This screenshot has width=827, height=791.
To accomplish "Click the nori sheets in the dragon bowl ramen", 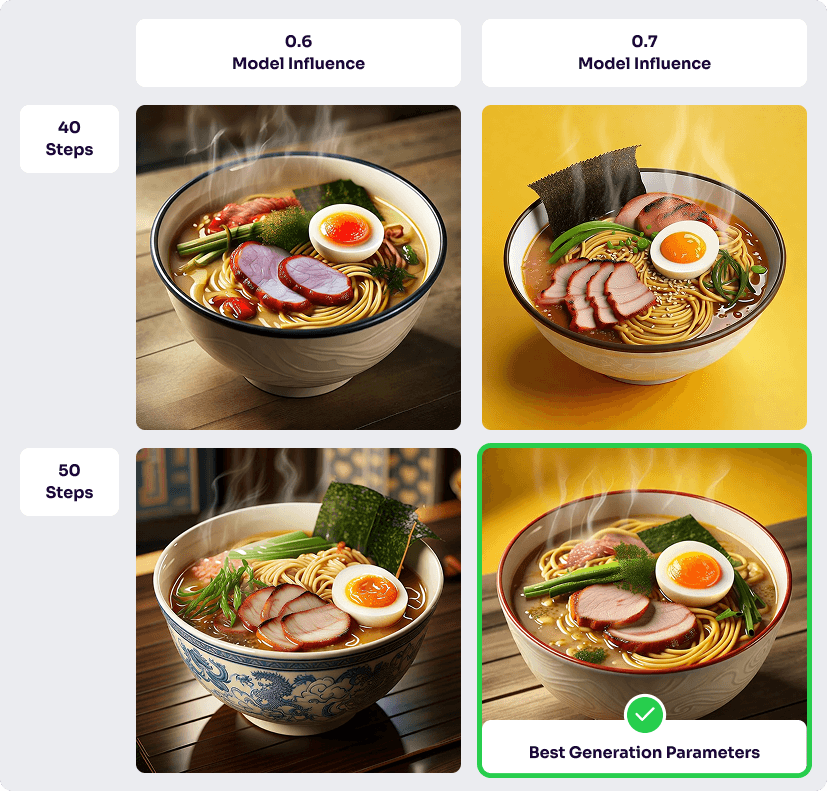I will (376, 525).
